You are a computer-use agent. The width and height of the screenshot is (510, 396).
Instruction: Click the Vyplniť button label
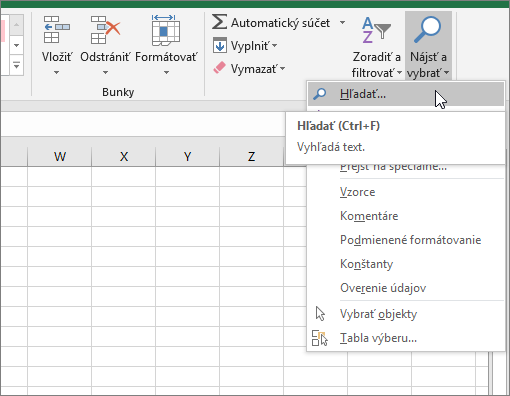coord(249,46)
